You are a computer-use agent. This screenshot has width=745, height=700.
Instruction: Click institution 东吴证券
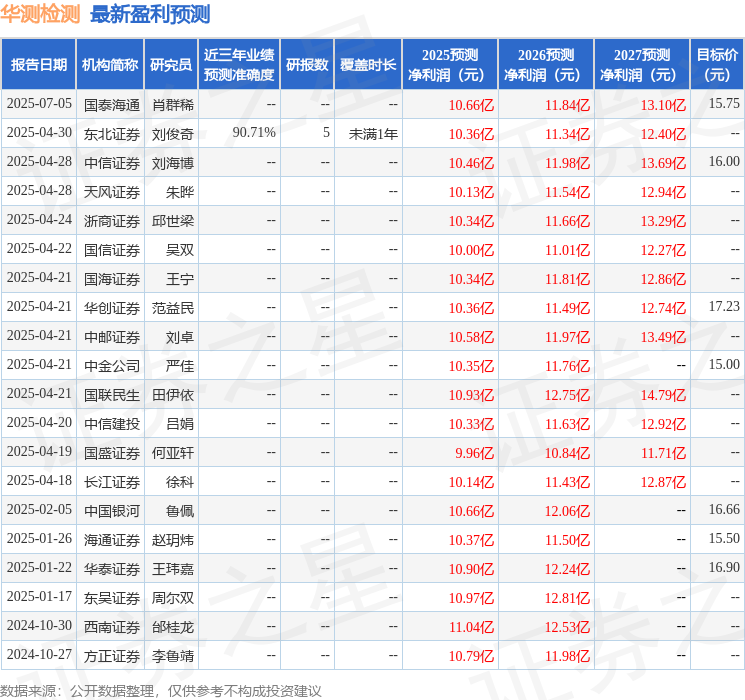(112, 598)
